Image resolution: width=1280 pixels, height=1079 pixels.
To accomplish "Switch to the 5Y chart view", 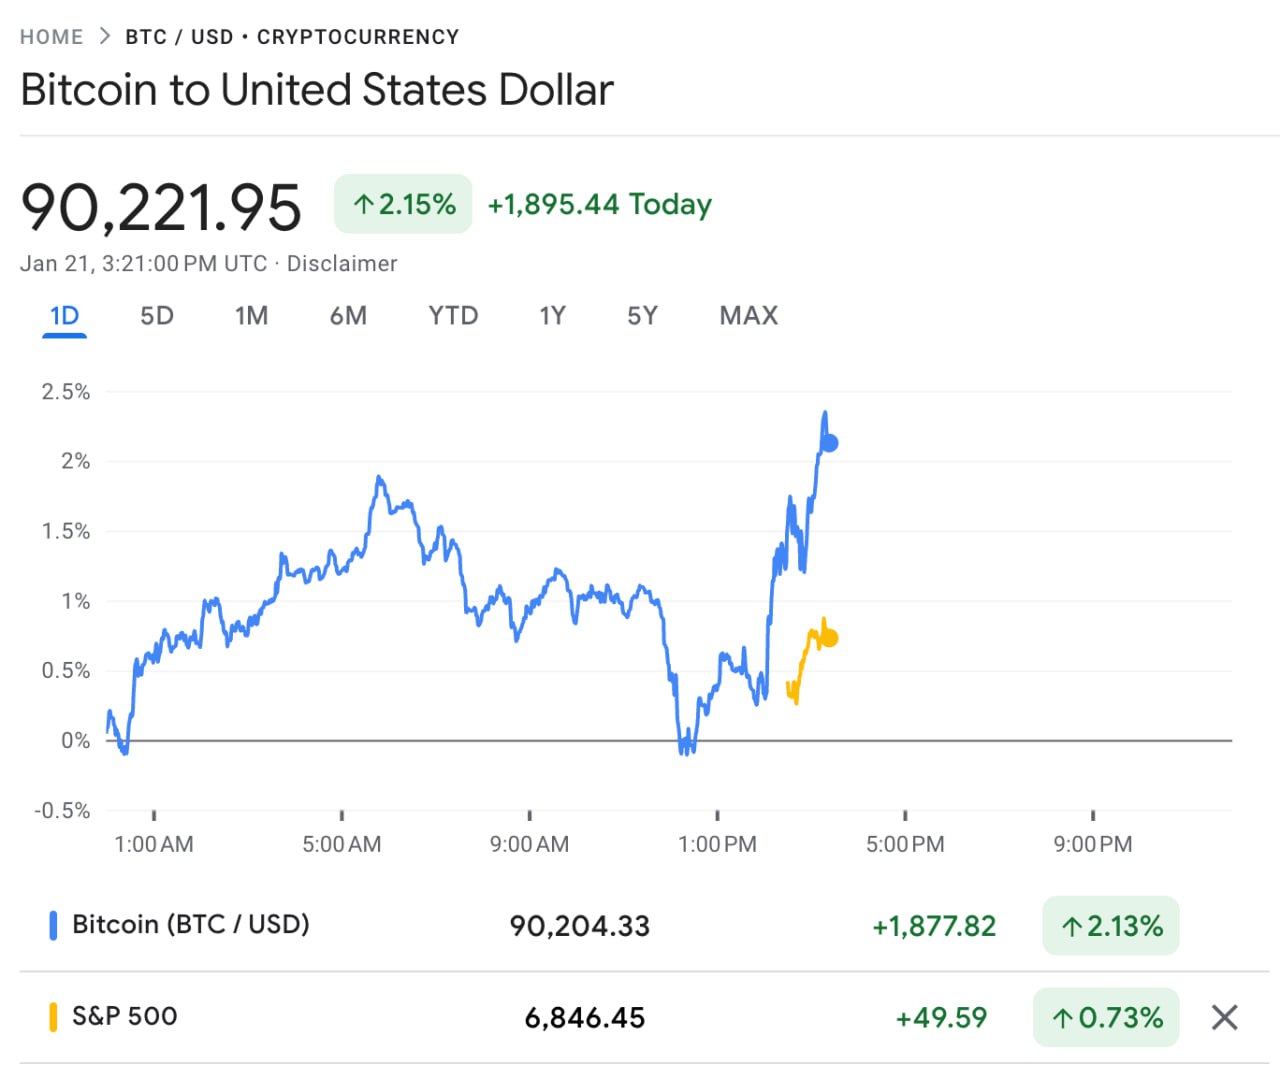I will click(642, 316).
